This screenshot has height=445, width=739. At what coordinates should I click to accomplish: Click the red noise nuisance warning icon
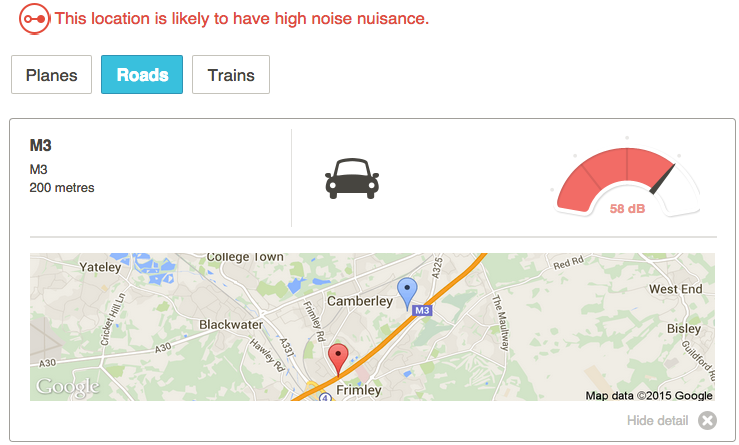click(35, 18)
